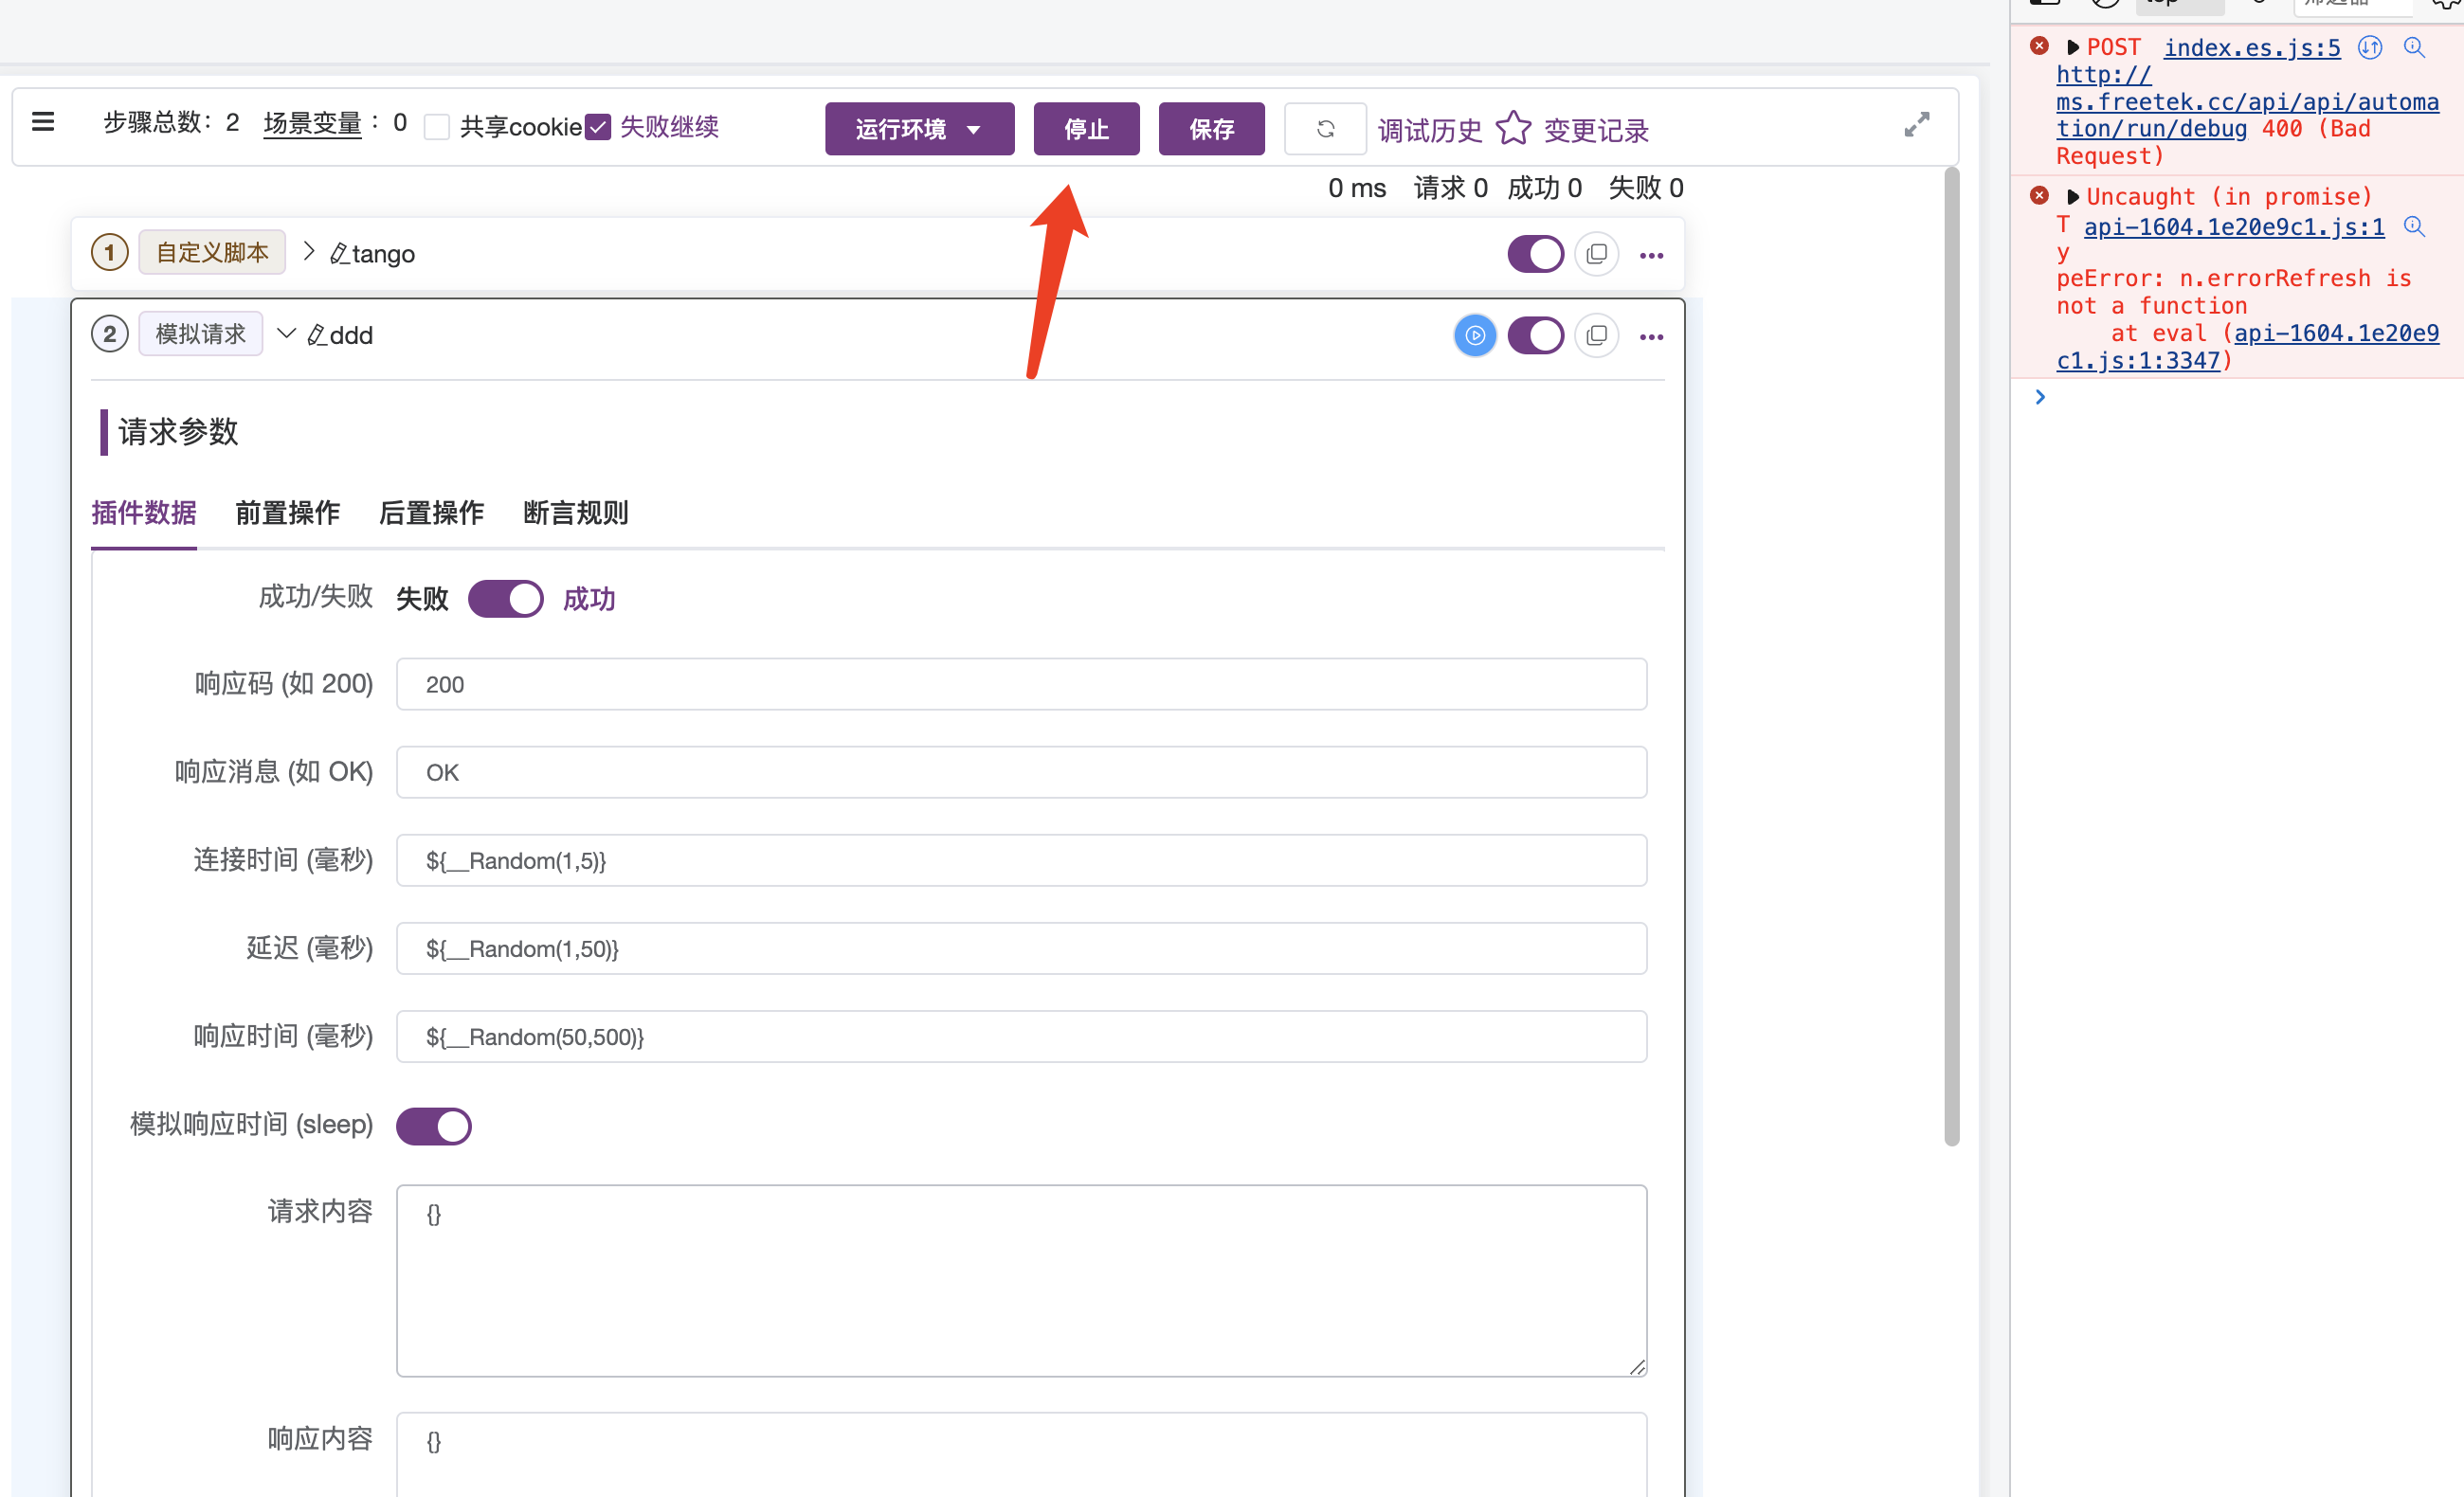Click the 停止 button
Viewport: 2464px width, 1497px height.
(1086, 129)
